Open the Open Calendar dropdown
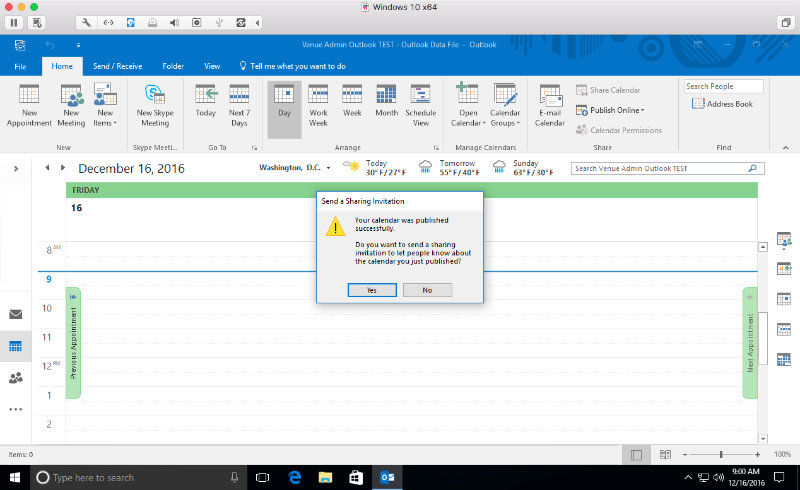 (468, 106)
